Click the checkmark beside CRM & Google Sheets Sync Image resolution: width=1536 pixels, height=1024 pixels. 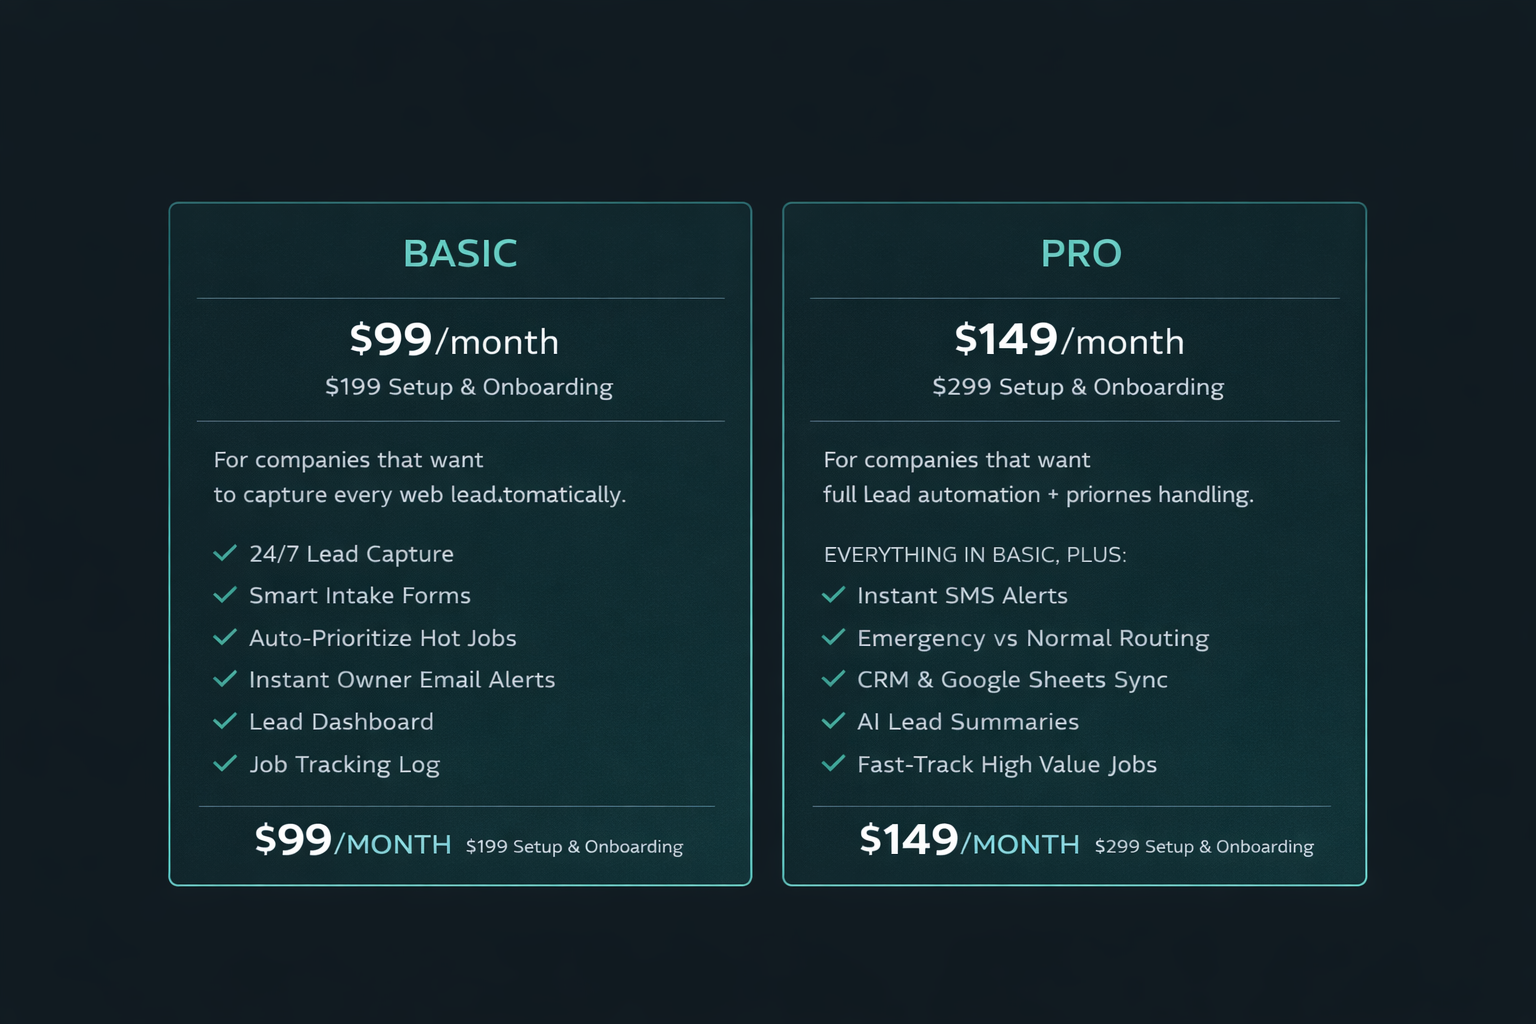pyautogui.click(x=833, y=679)
